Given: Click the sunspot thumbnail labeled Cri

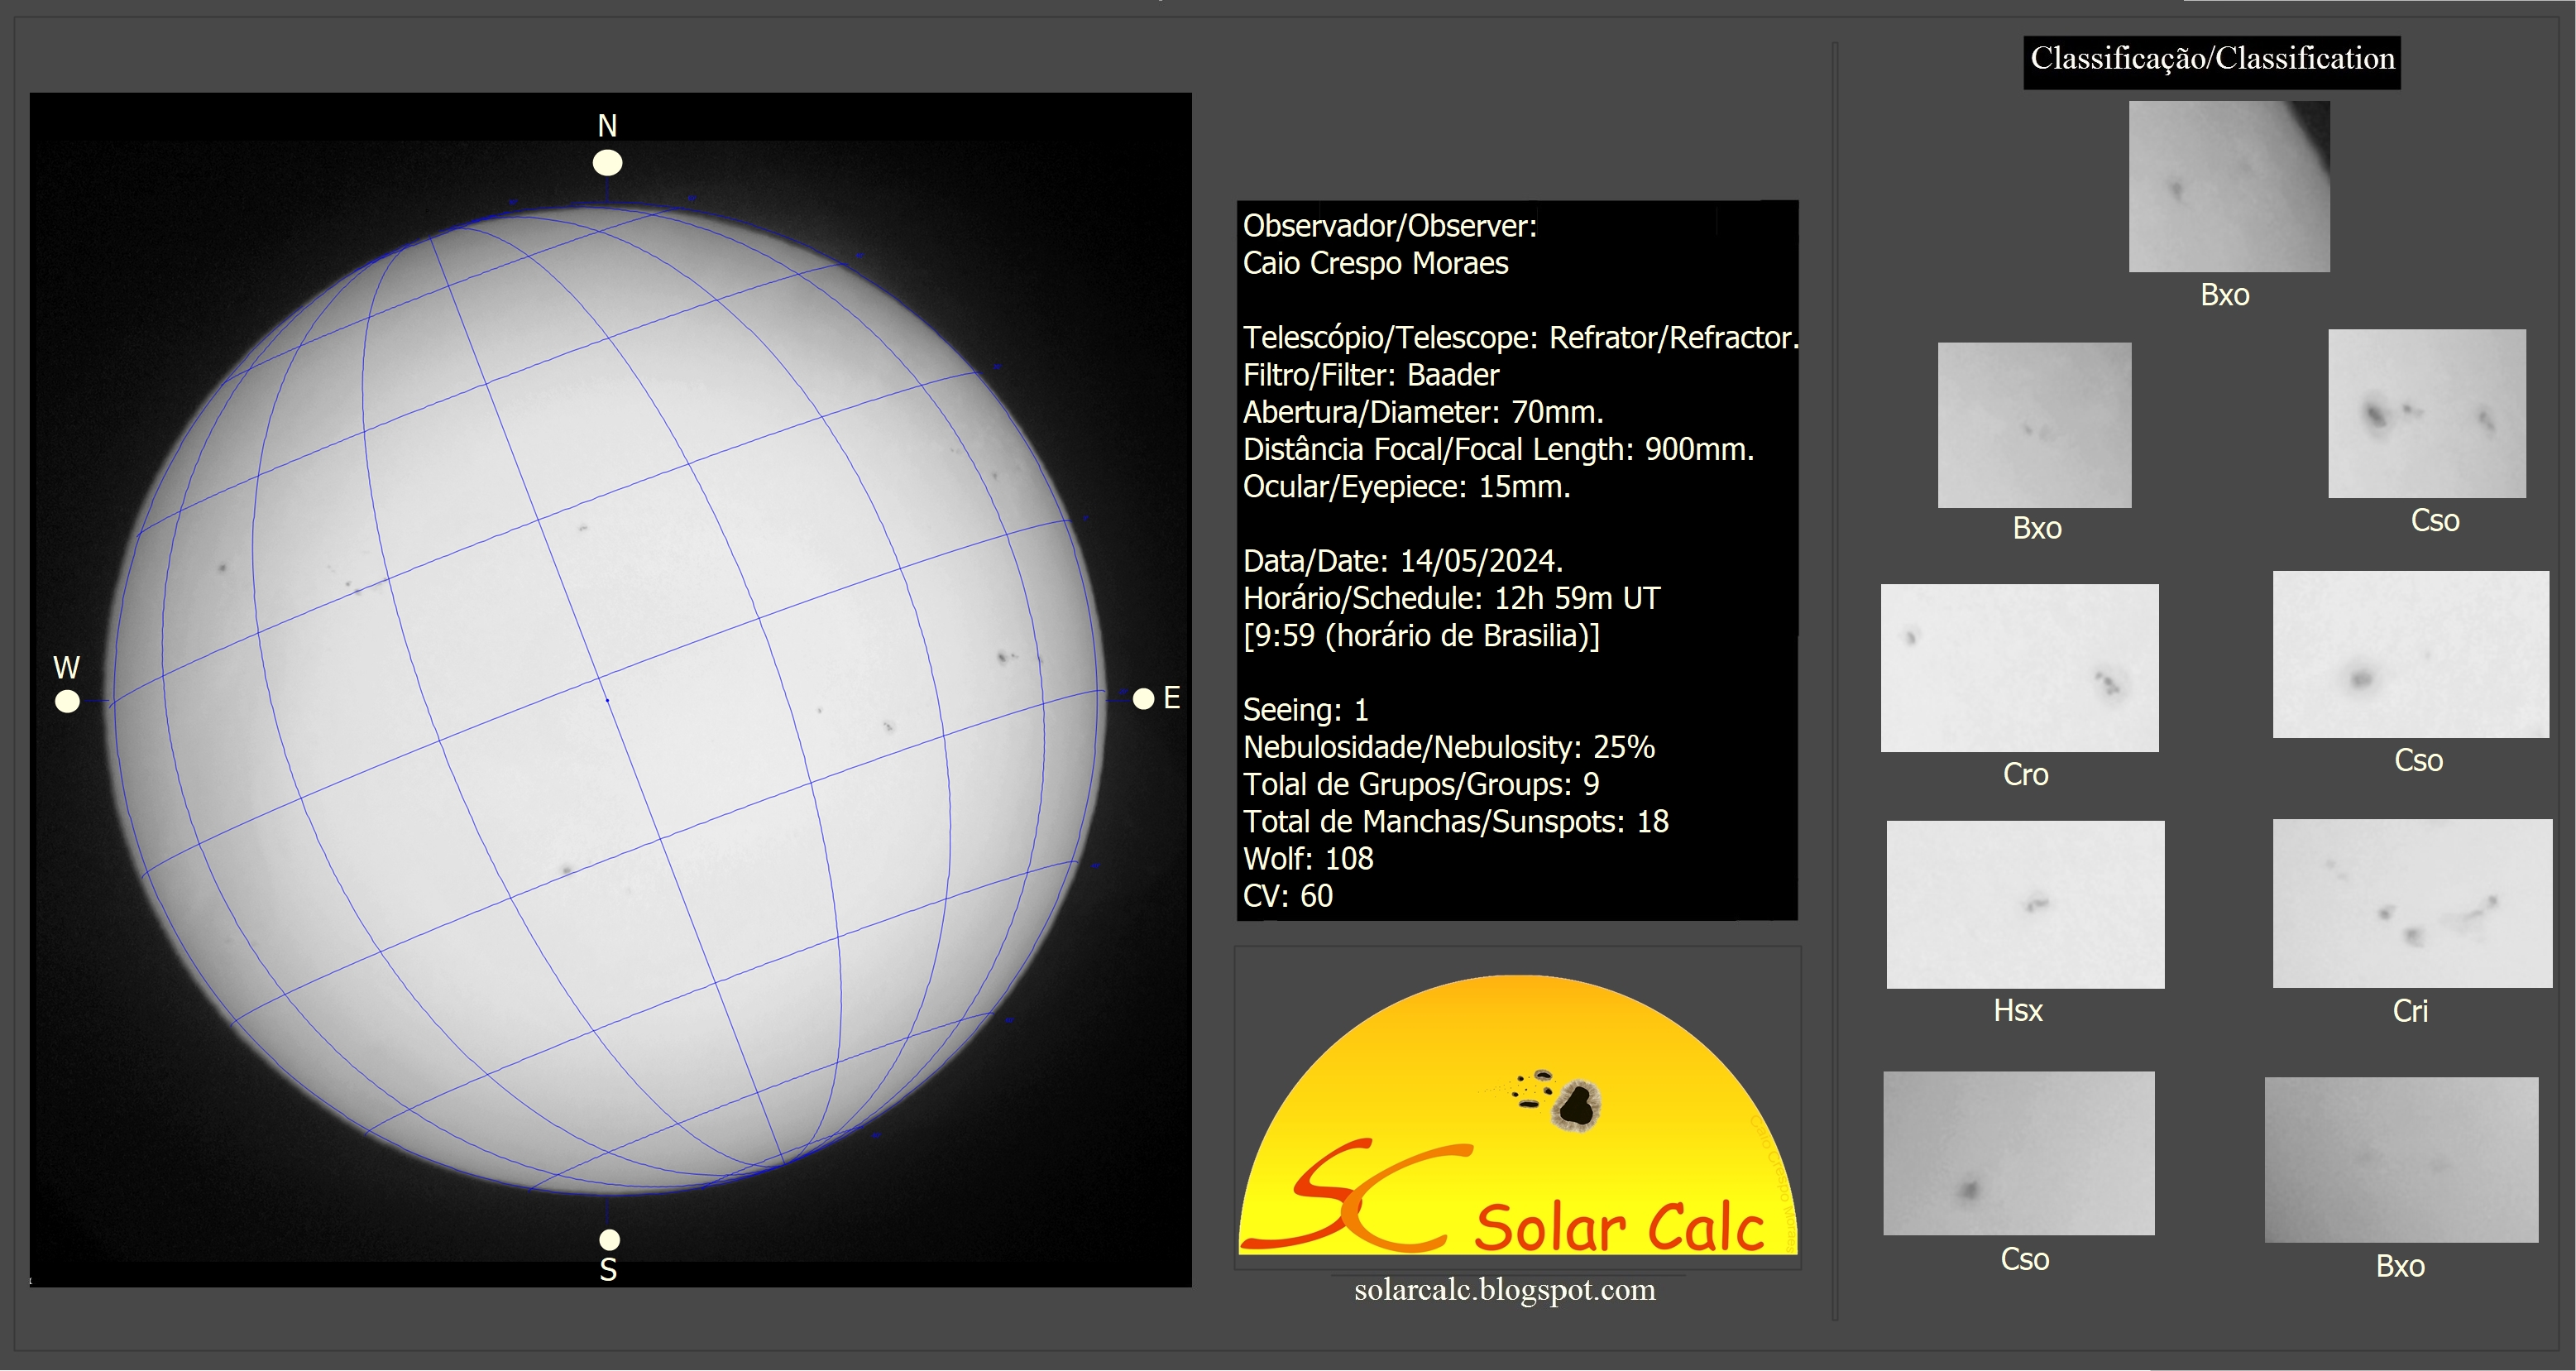Looking at the screenshot, I should 2411,903.
